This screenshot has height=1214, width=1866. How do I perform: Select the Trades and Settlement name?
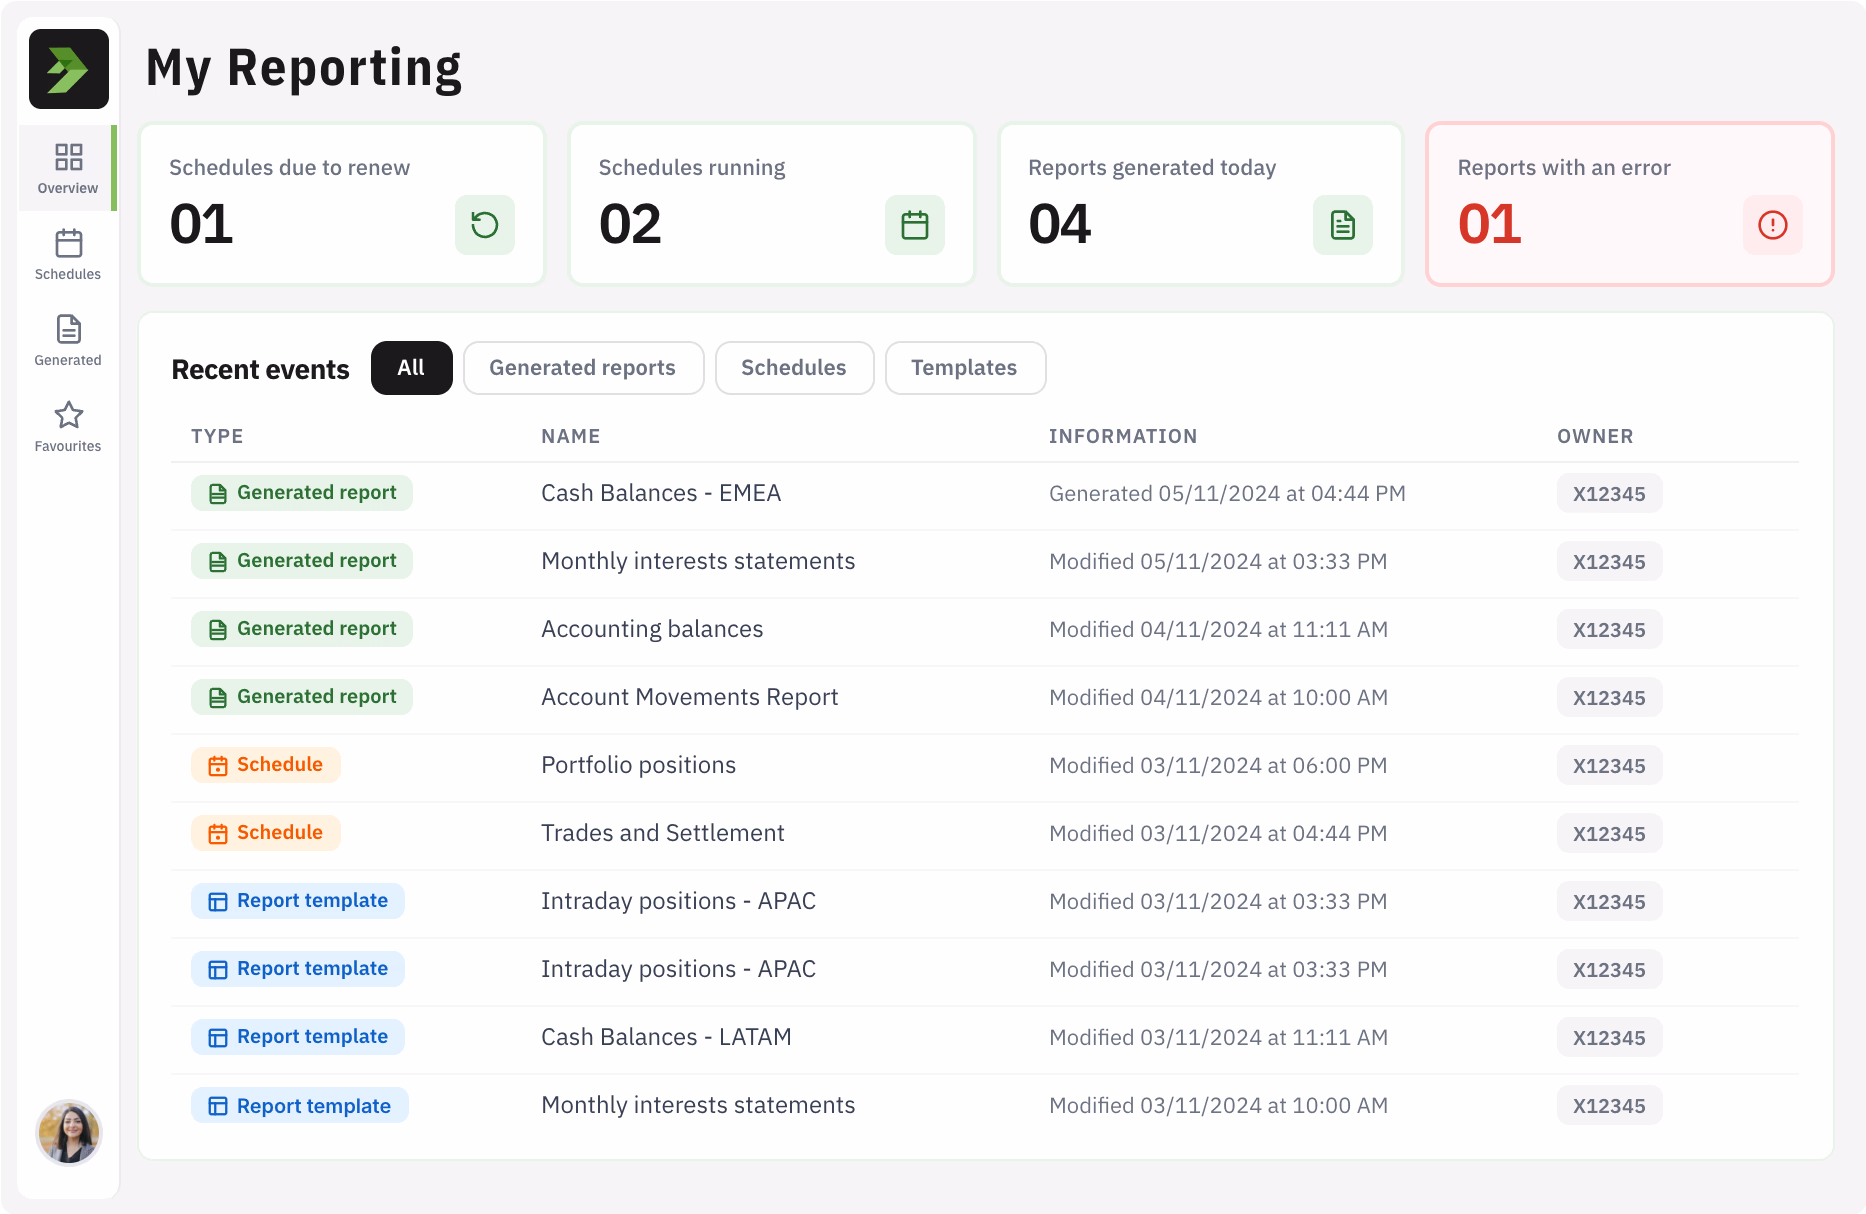(662, 833)
